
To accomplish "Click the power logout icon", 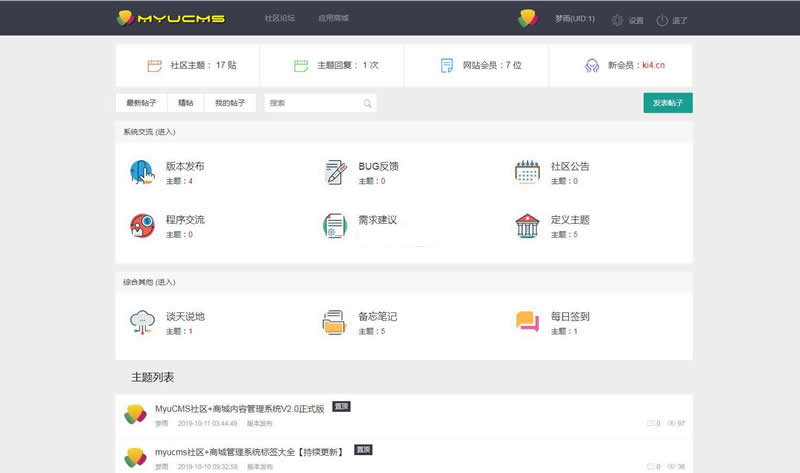I will pyautogui.click(x=662, y=20).
